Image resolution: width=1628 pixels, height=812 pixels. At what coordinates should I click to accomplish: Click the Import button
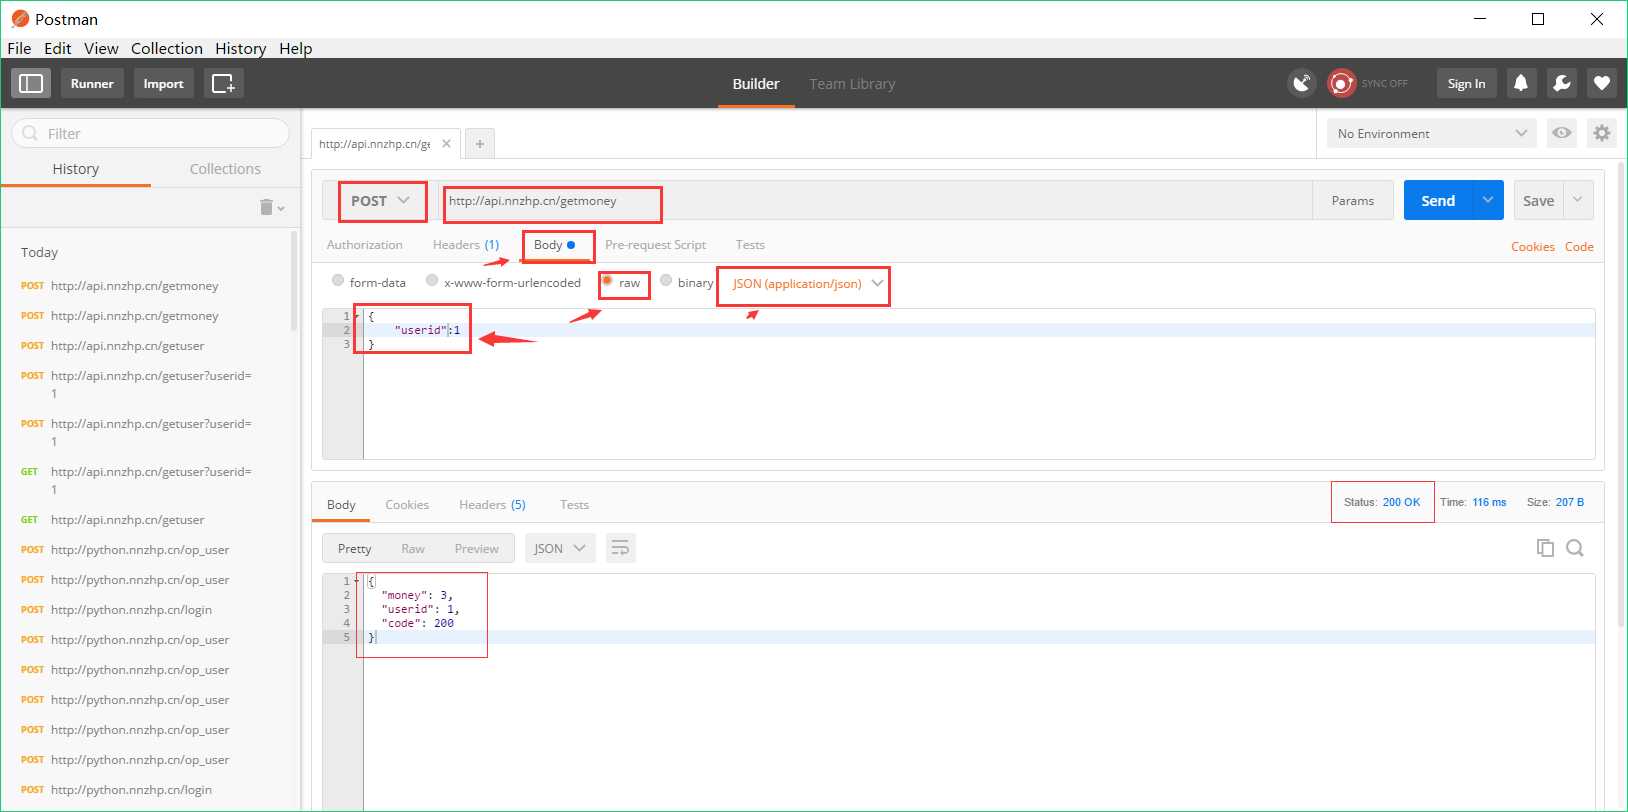pyautogui.click(x=163, y=83)
